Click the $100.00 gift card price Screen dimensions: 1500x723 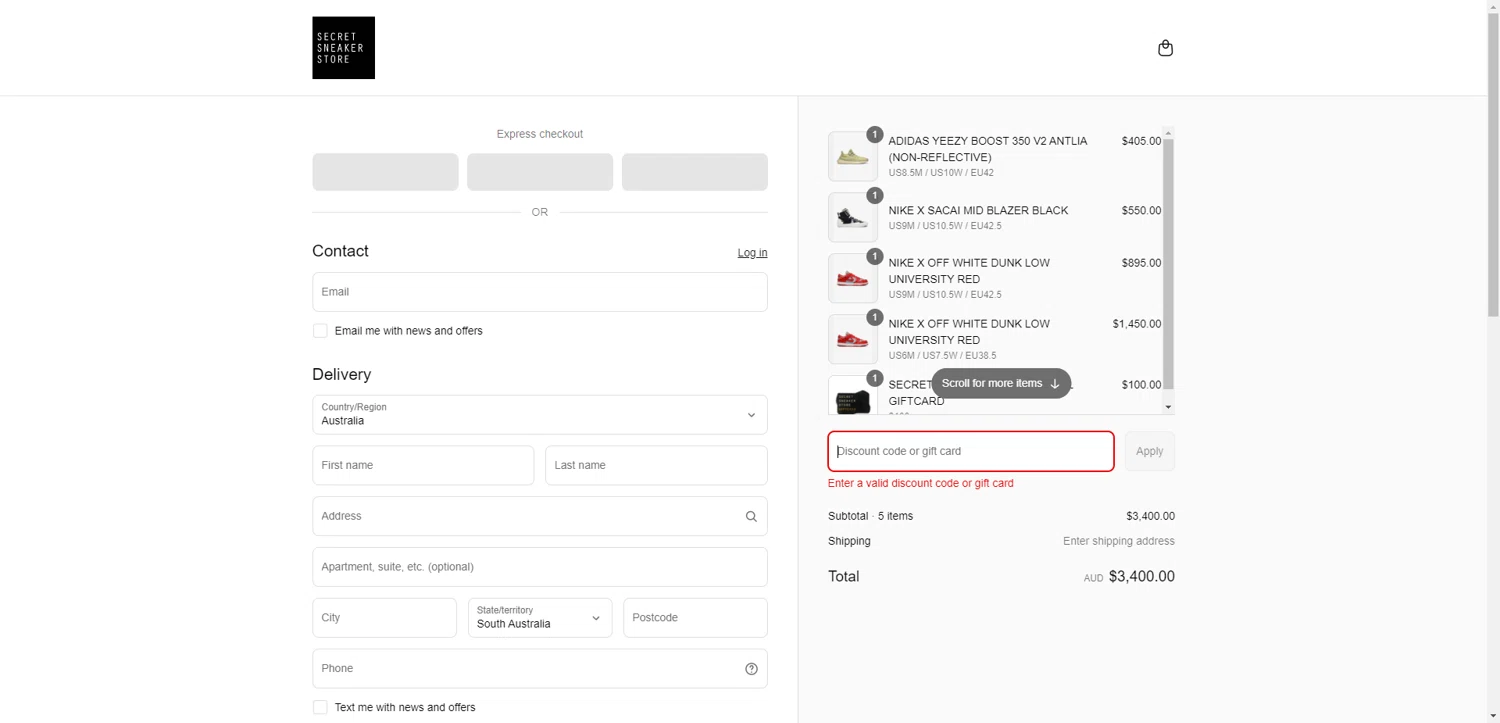1141,385
